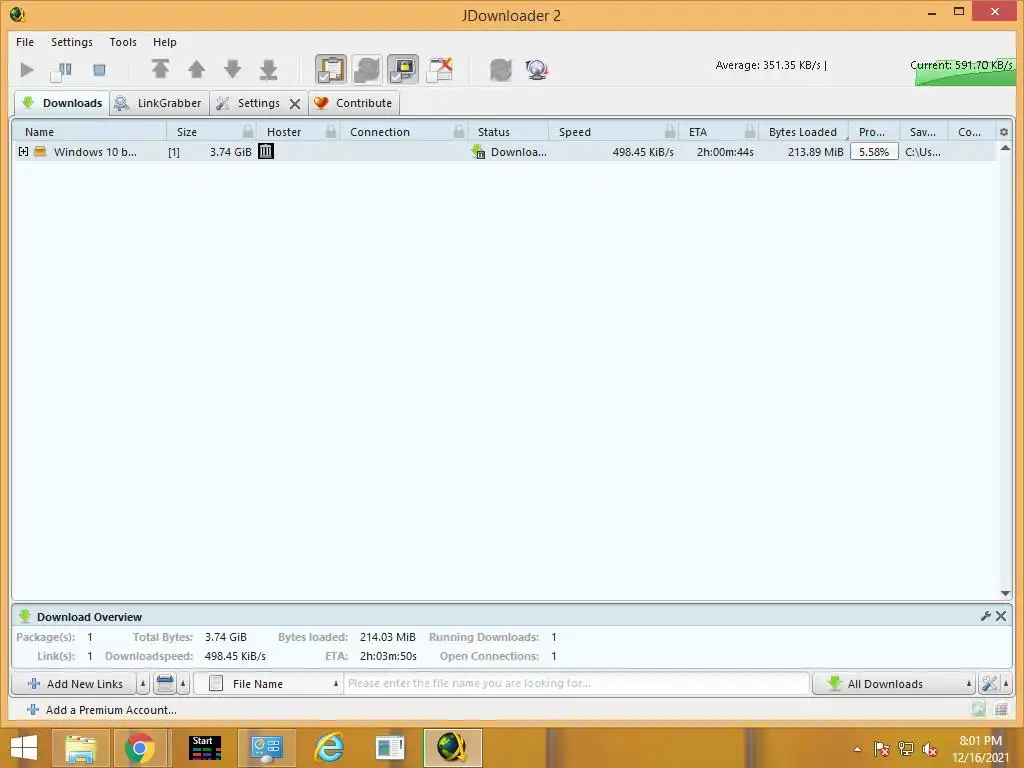The image size is (1024, 768).
Task: Click the hoster icon in Windows 10 row
Action: 266,152
